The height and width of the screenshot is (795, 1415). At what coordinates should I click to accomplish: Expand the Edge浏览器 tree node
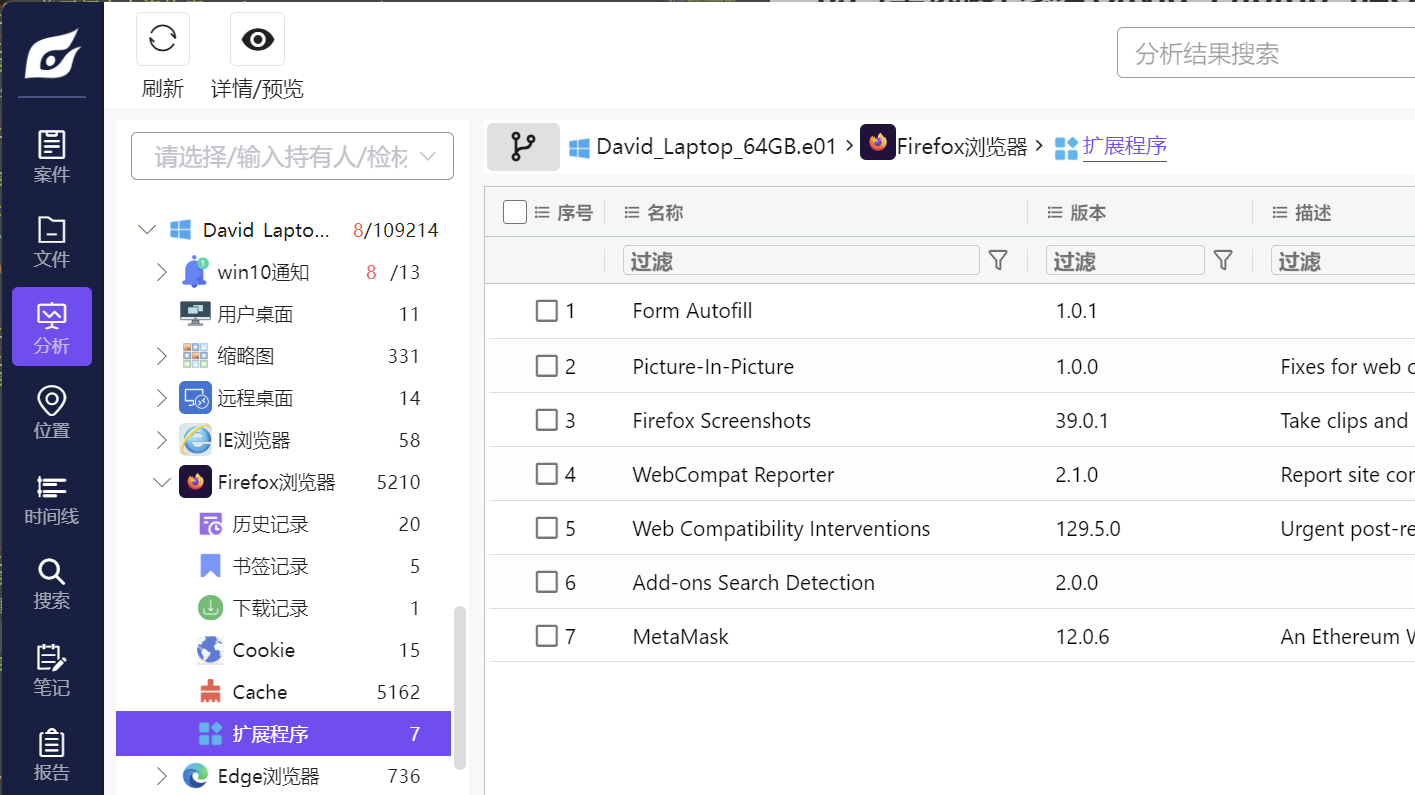(161, 776)
